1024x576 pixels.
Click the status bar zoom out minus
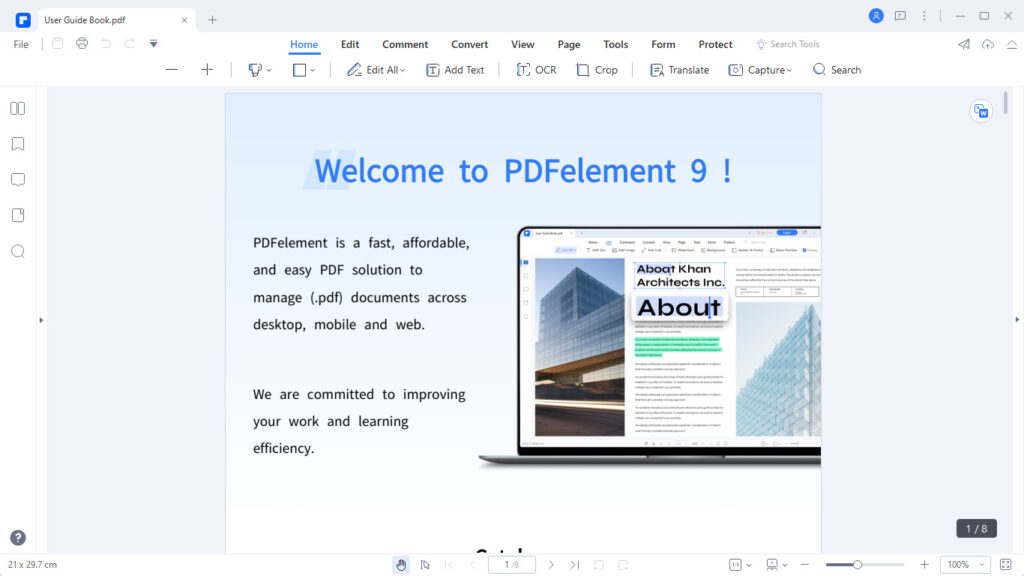(x=805, y=565)
